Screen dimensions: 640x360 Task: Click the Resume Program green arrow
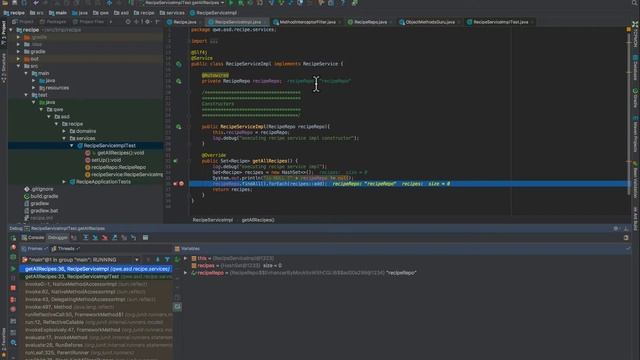(13, 269)
